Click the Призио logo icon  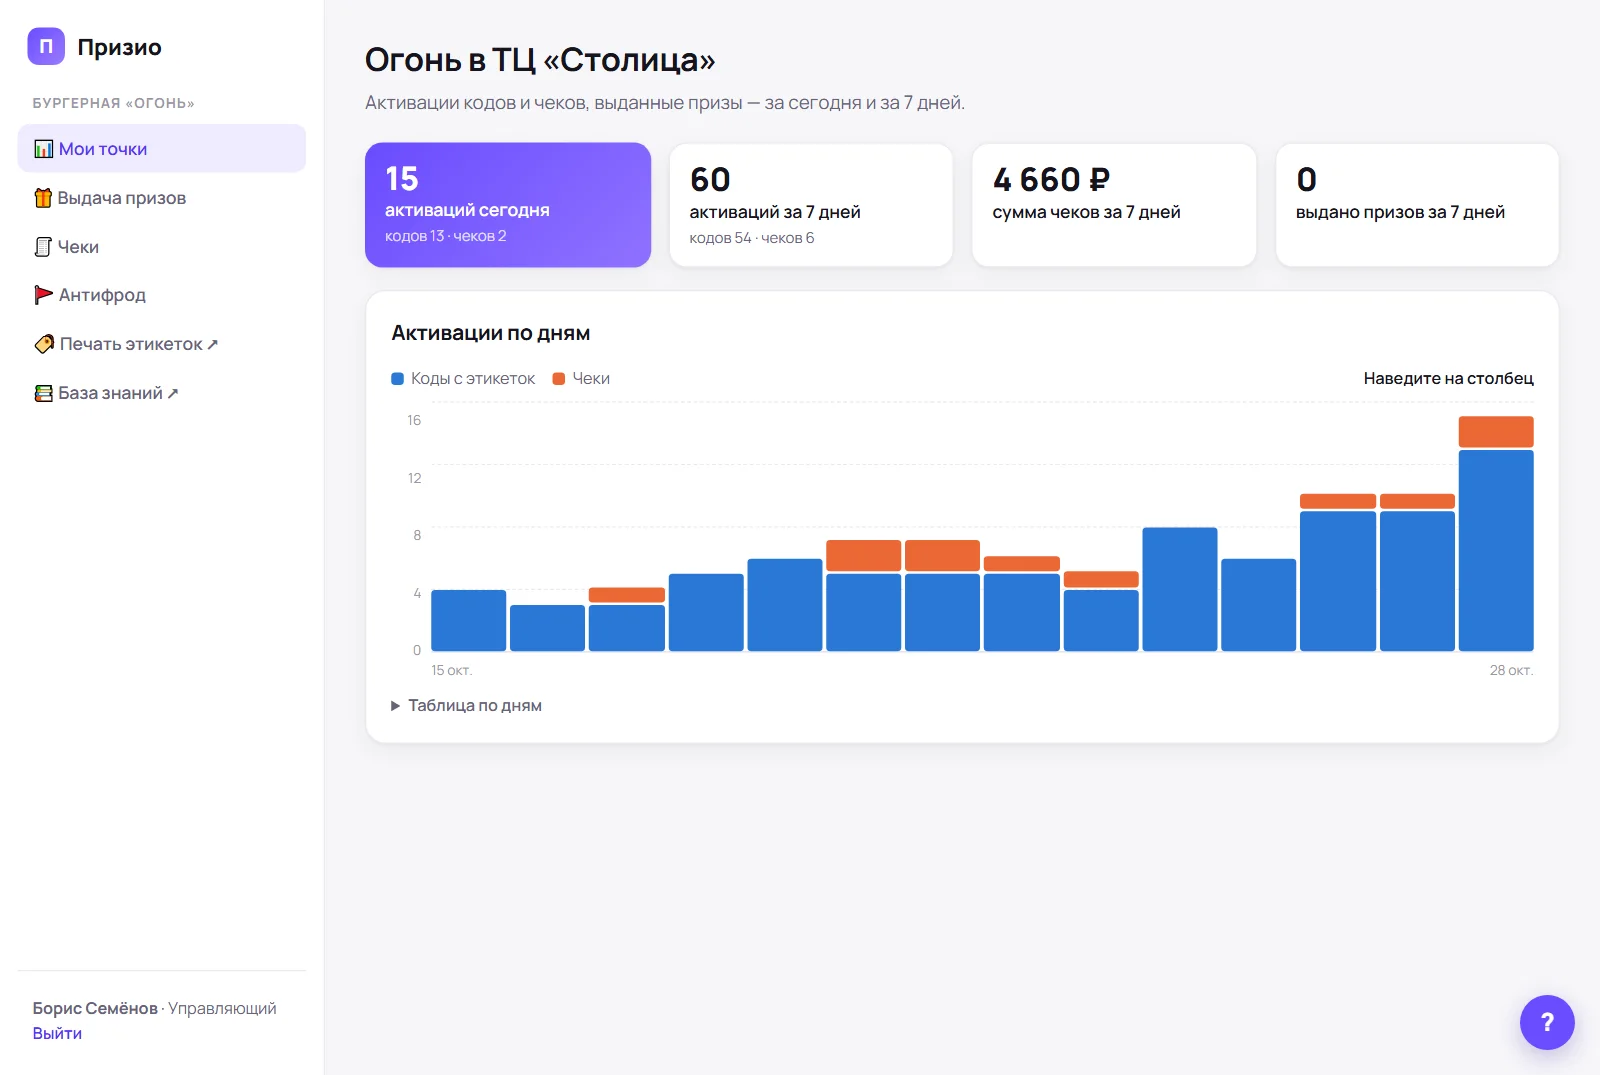pos(46,47)
